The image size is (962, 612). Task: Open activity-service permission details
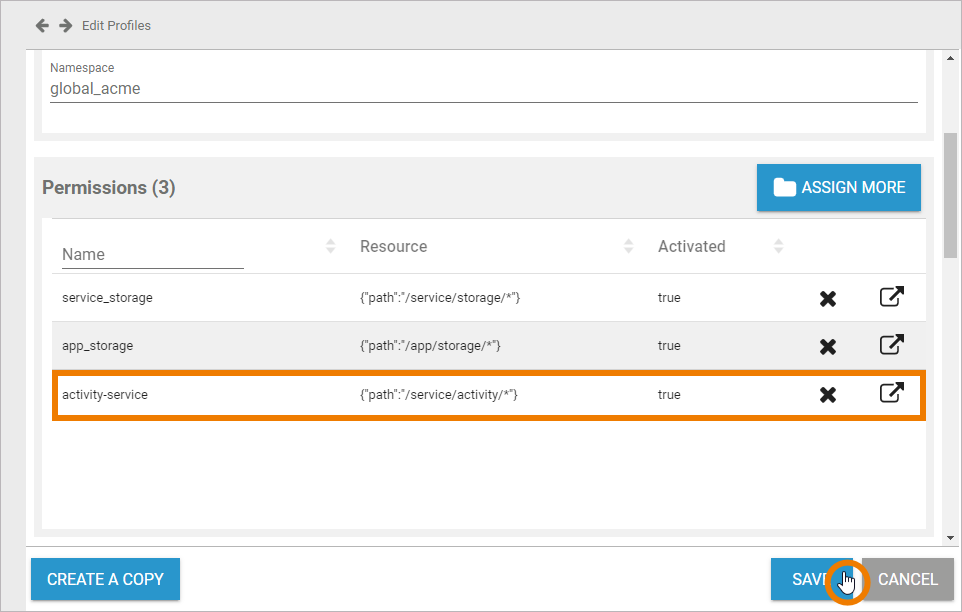(x=891, y=393)
